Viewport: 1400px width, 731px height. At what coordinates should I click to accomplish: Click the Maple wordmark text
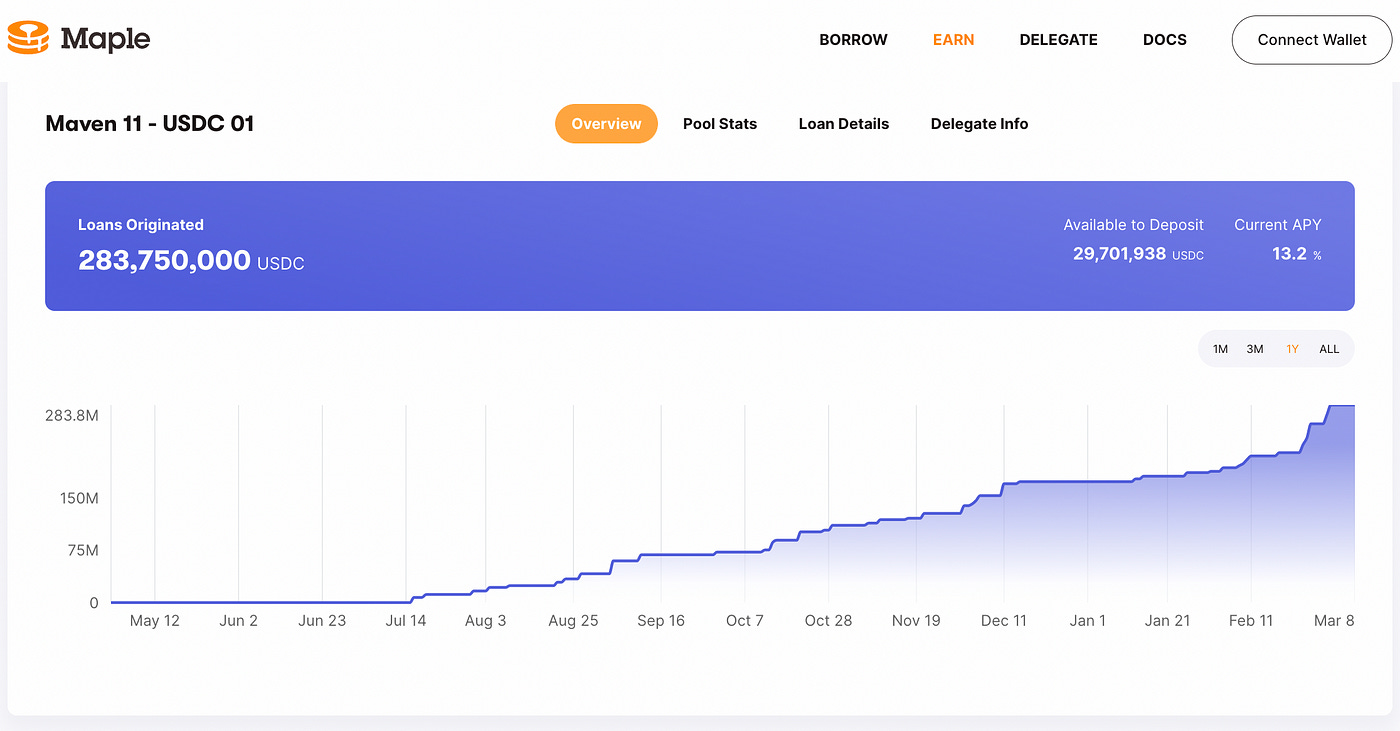[105, 40]
